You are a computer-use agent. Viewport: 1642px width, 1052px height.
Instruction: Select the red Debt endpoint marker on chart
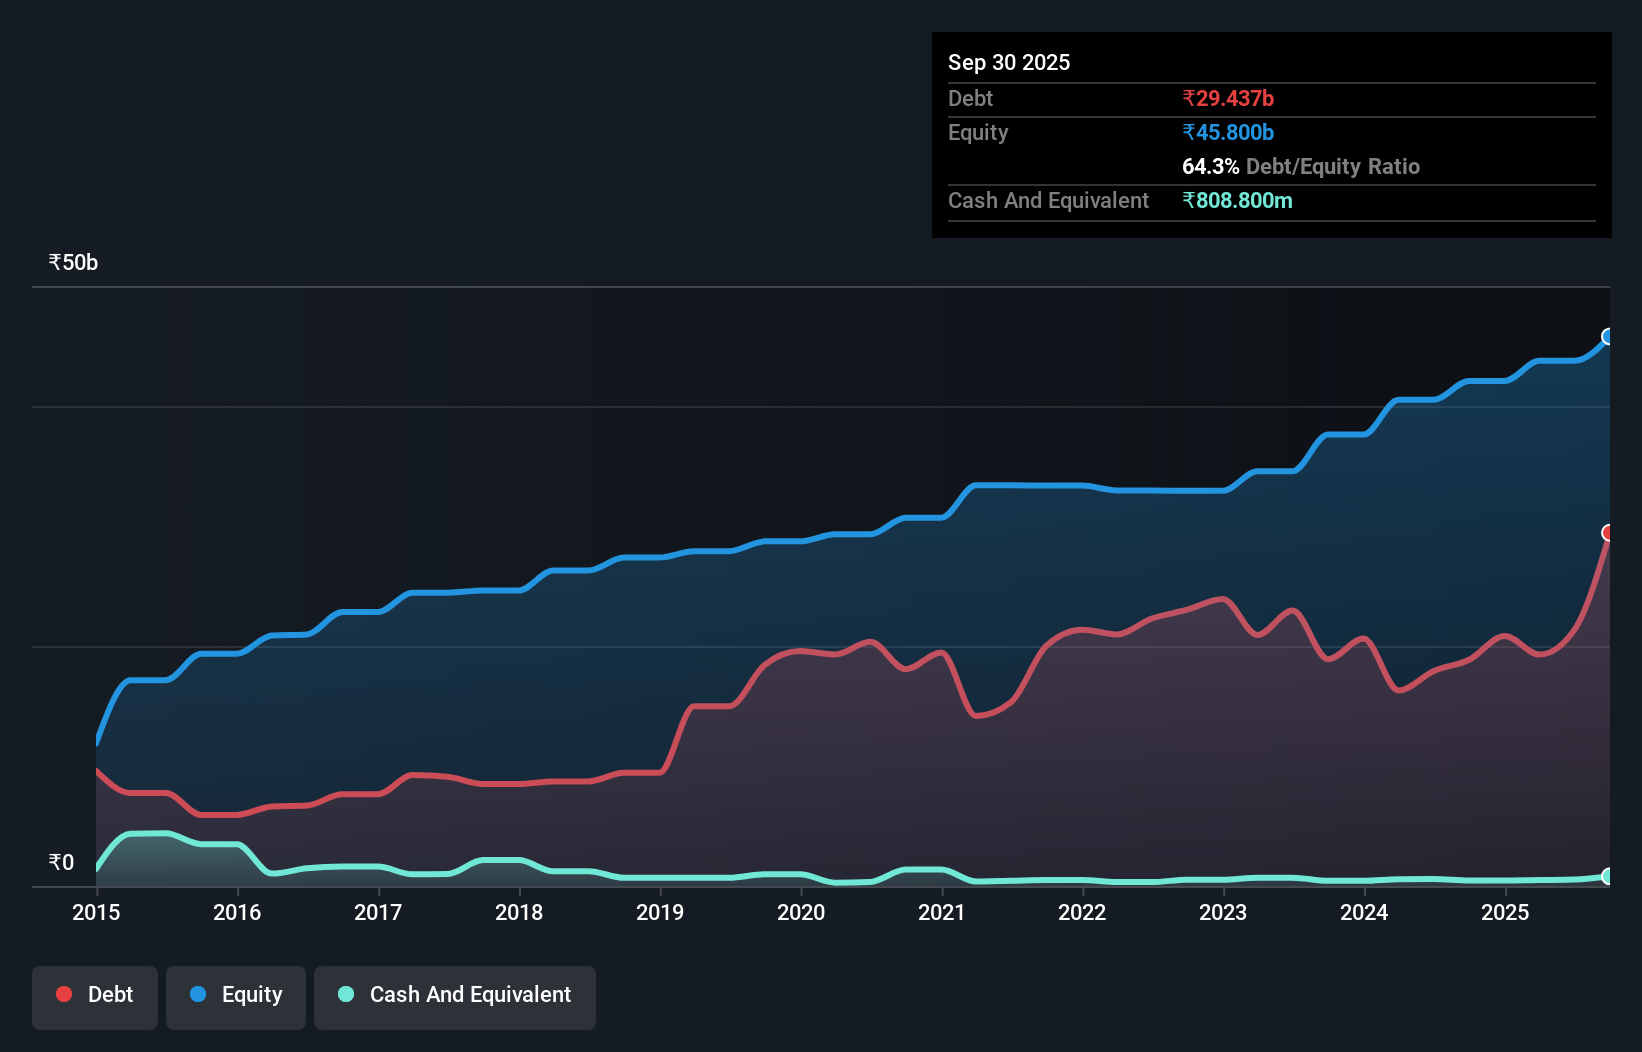(x=1608, y=534)
